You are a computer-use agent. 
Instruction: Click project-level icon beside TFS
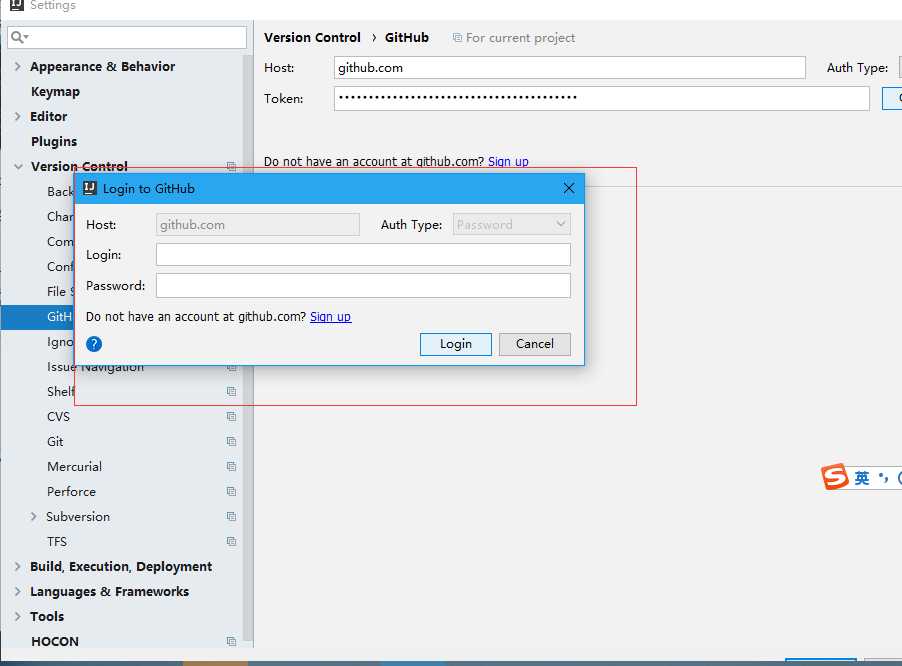(x=231, y=542)
